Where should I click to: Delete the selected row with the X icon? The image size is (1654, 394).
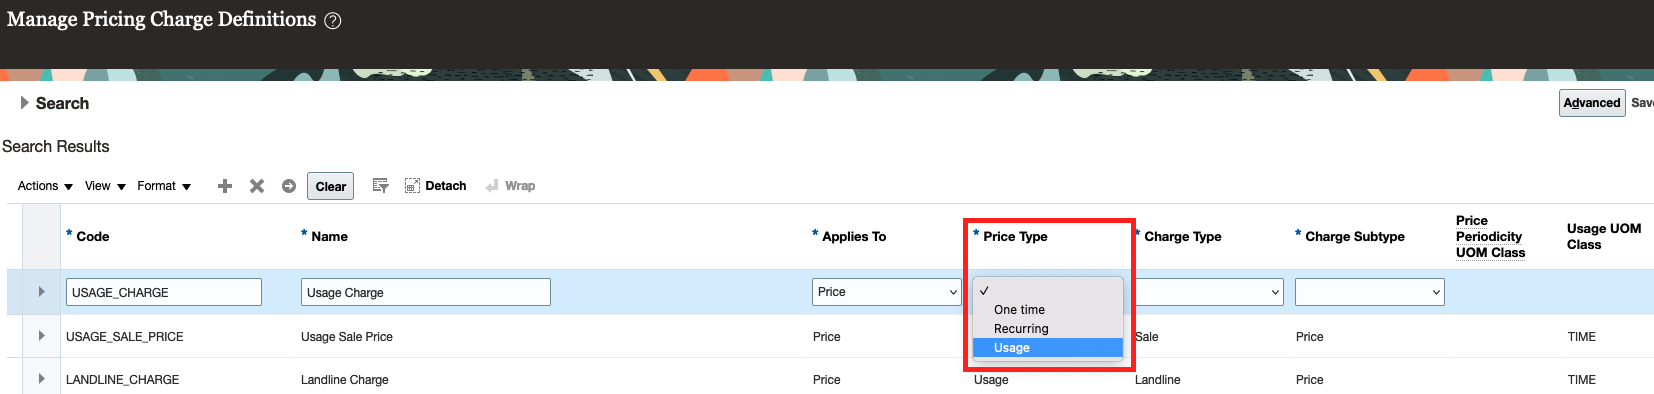(257, 186)
